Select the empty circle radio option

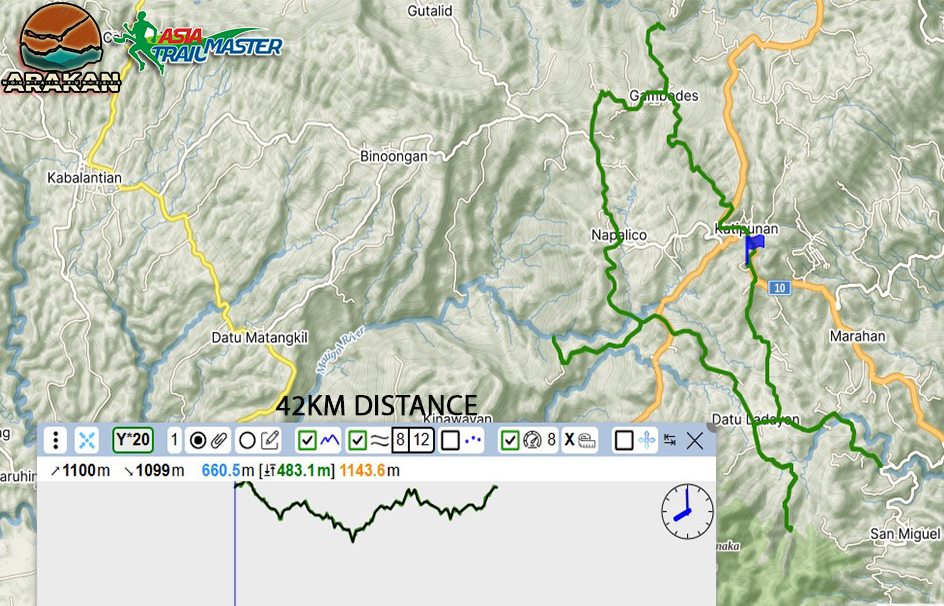pos(246,440)
